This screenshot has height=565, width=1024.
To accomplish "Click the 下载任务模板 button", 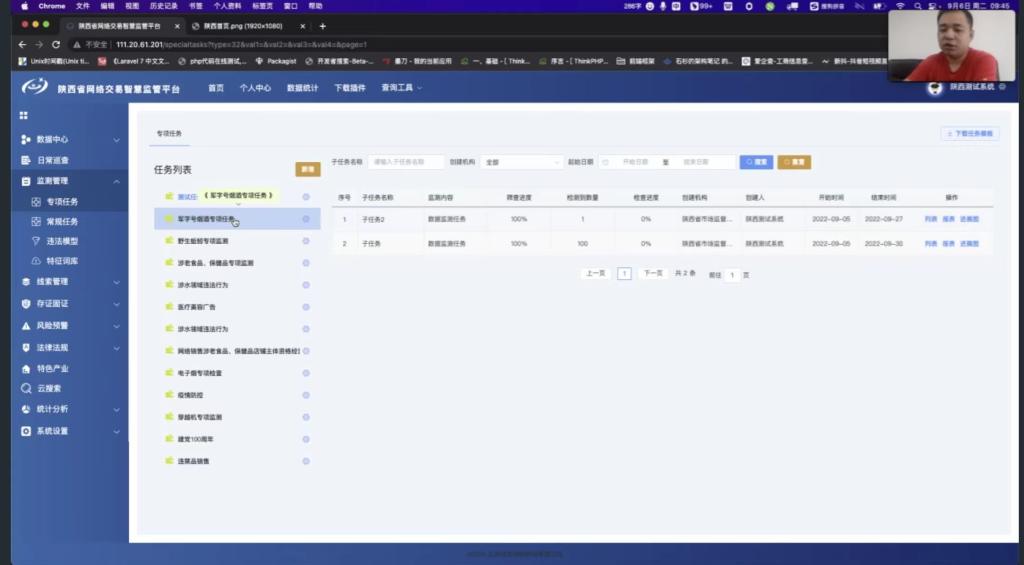I will pos(970,133).
